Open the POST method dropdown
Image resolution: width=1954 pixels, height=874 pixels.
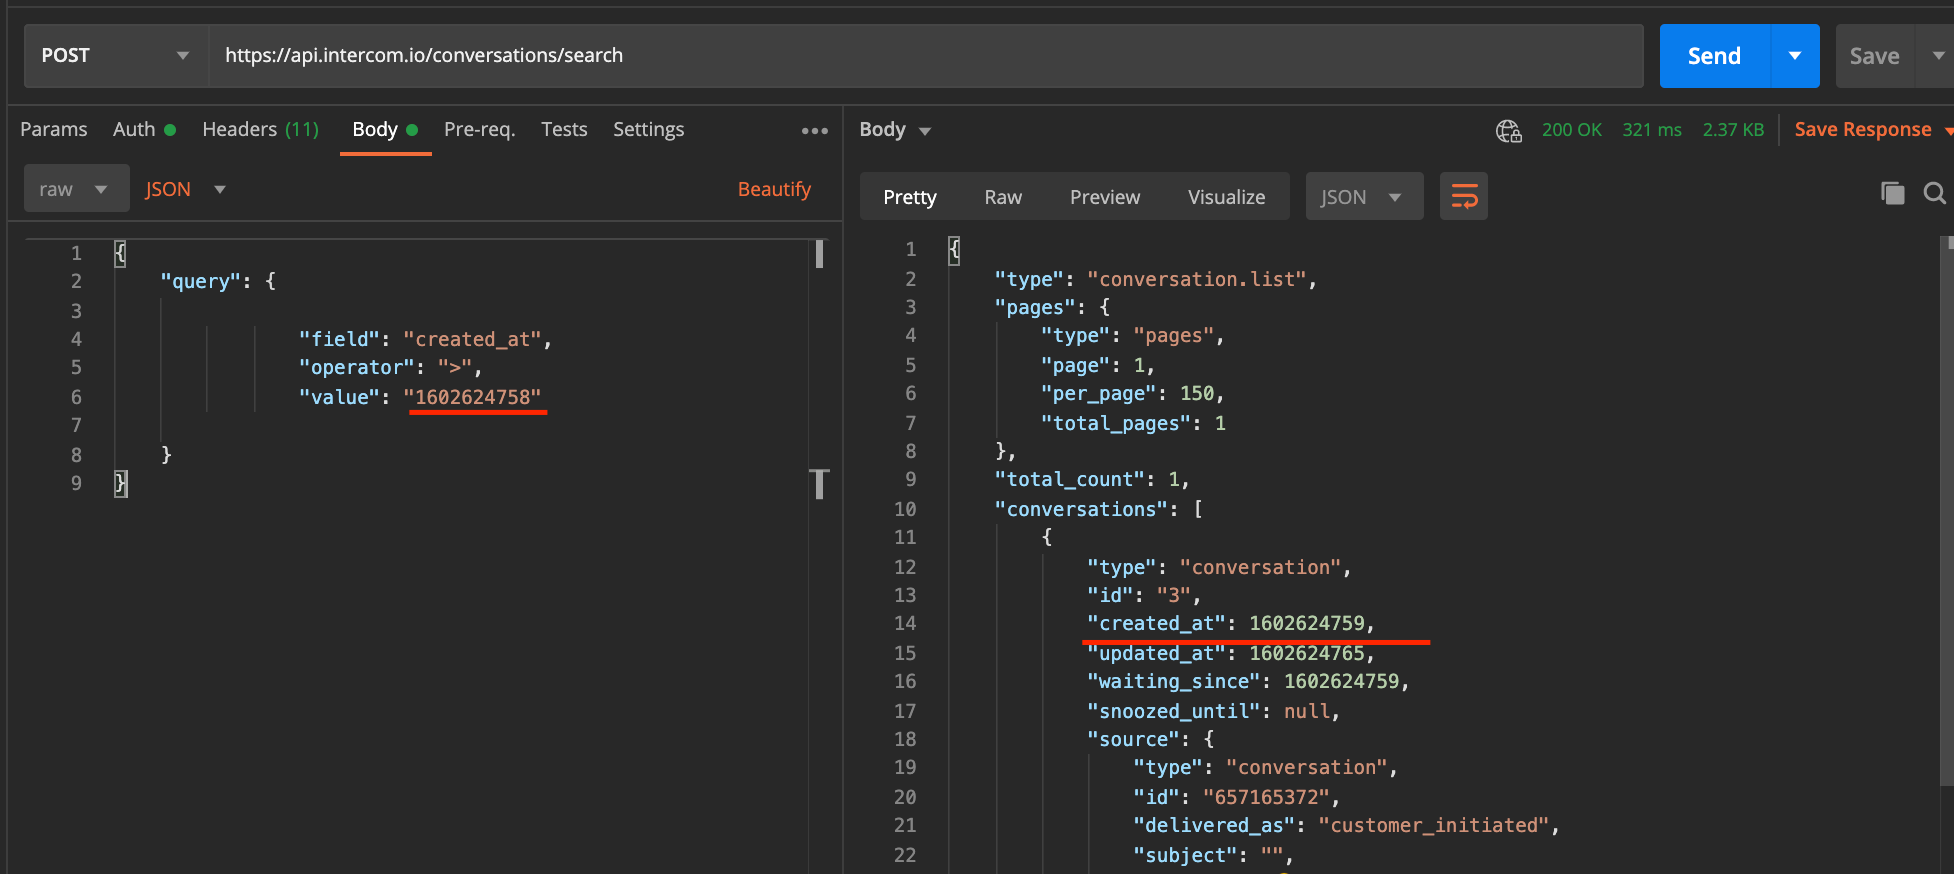point(116,55)
